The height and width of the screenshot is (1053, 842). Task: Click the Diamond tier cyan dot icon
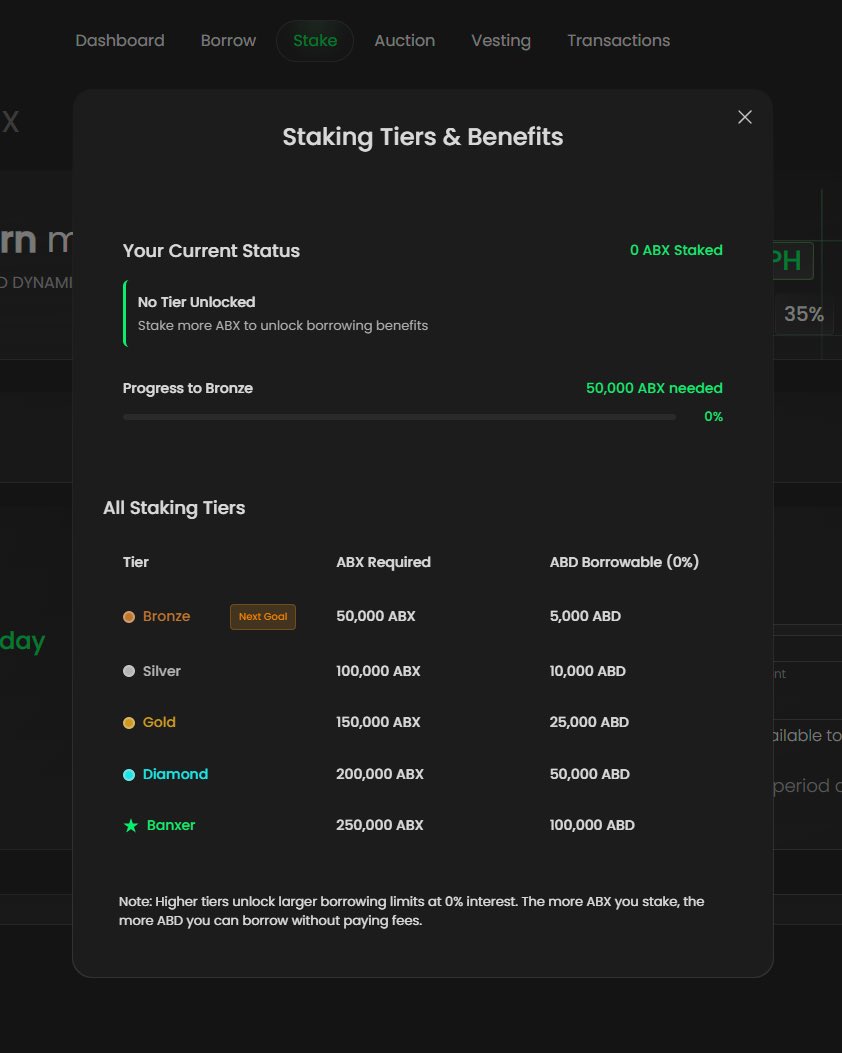click(x=129, y=774)
